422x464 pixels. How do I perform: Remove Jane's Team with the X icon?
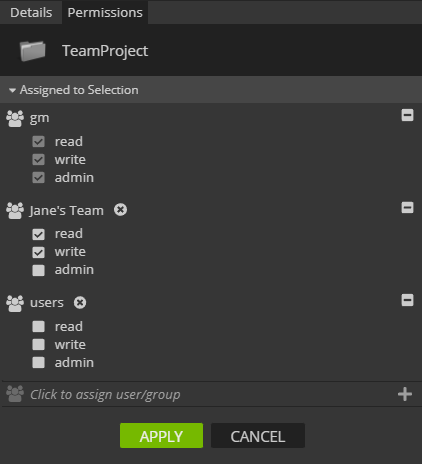[x=120, y=210]
